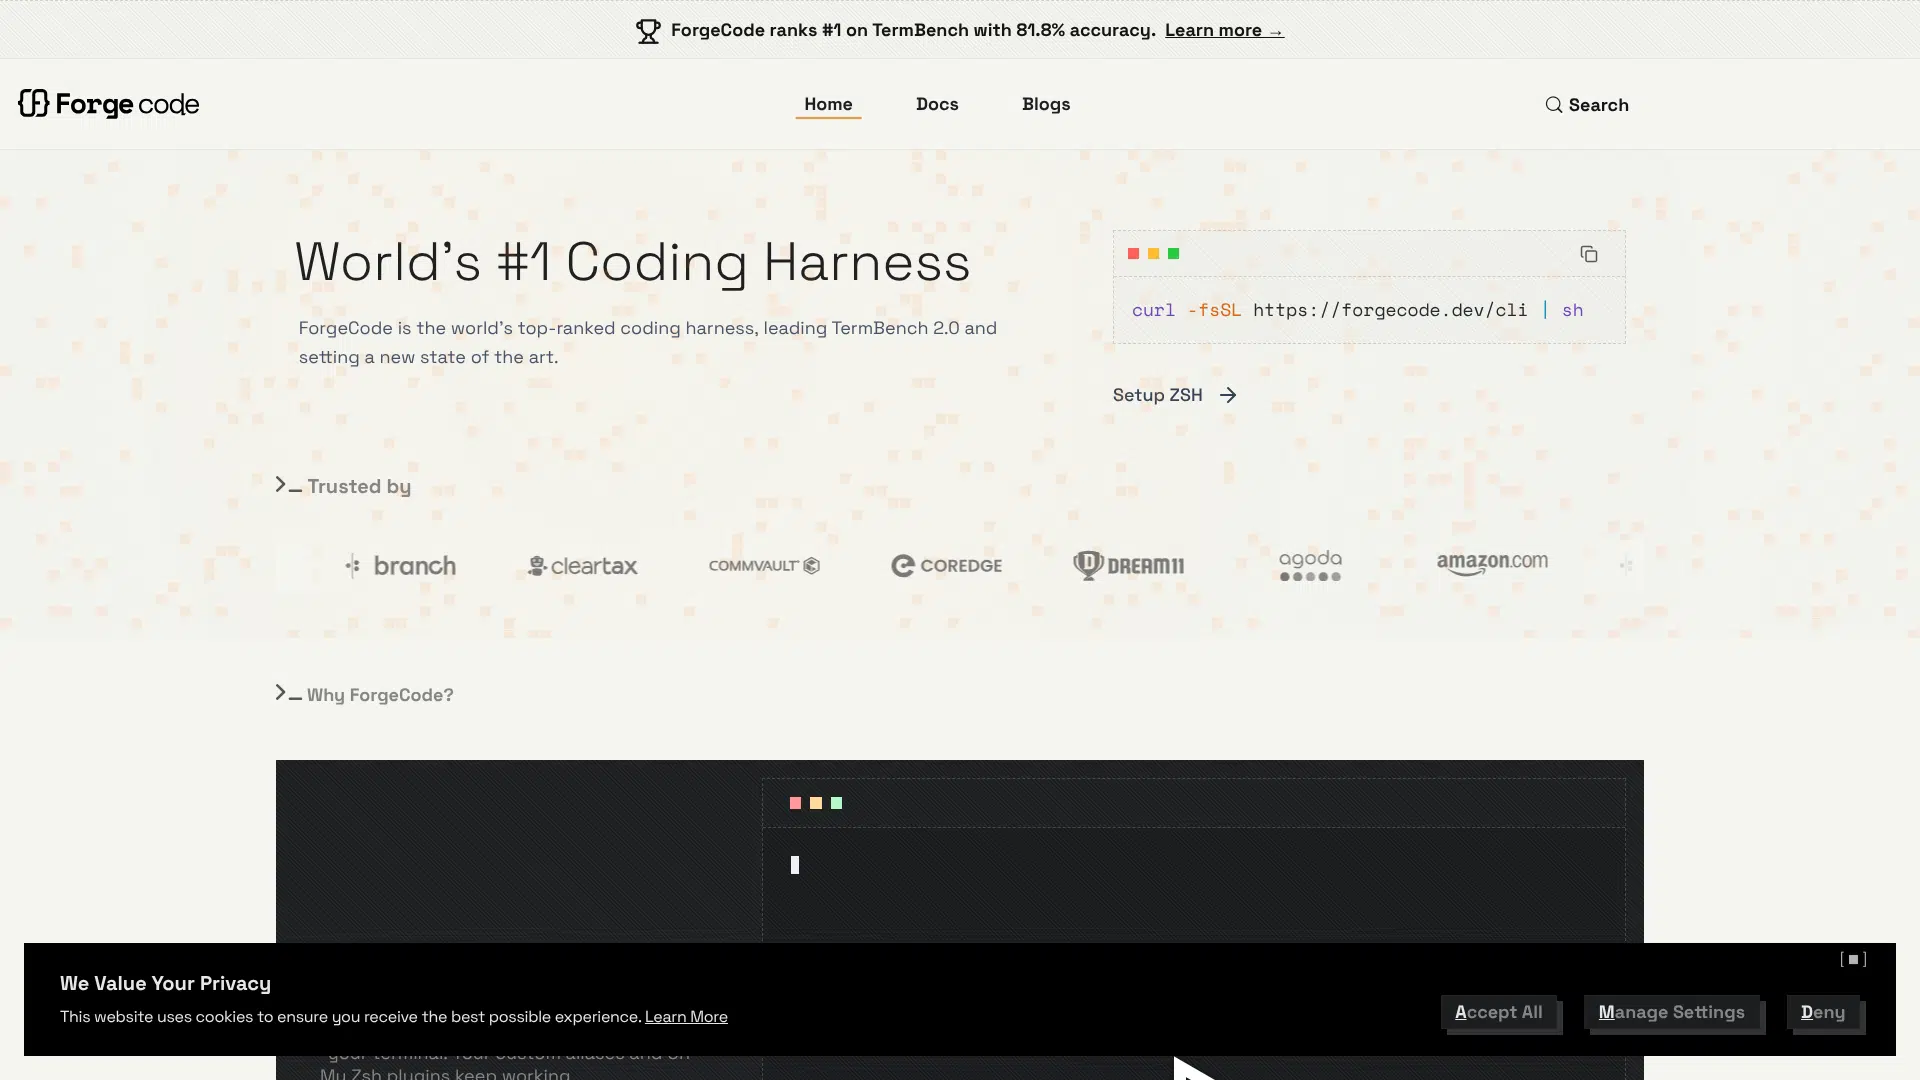Click the arrow next to Setup ZSH
This screenshot has width=1920, height=1080.
(1228, 395)
